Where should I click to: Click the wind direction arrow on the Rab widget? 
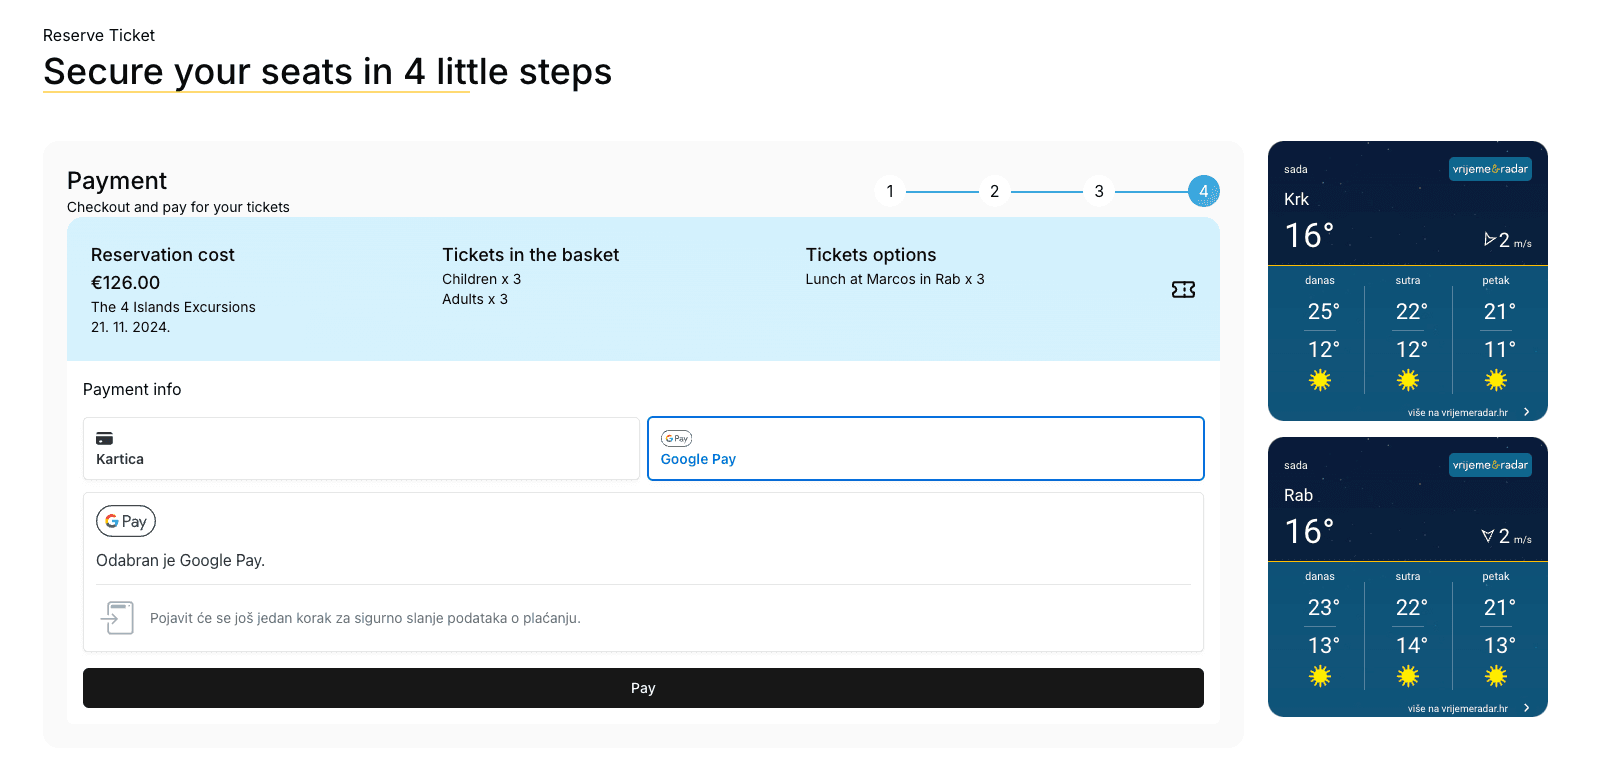point(1488,535)
